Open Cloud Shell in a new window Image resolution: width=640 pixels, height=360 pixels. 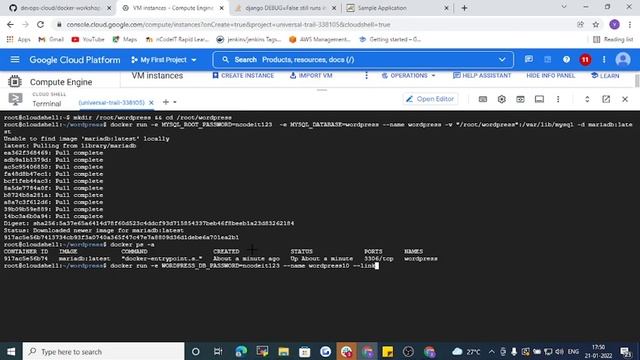point(606,99)
